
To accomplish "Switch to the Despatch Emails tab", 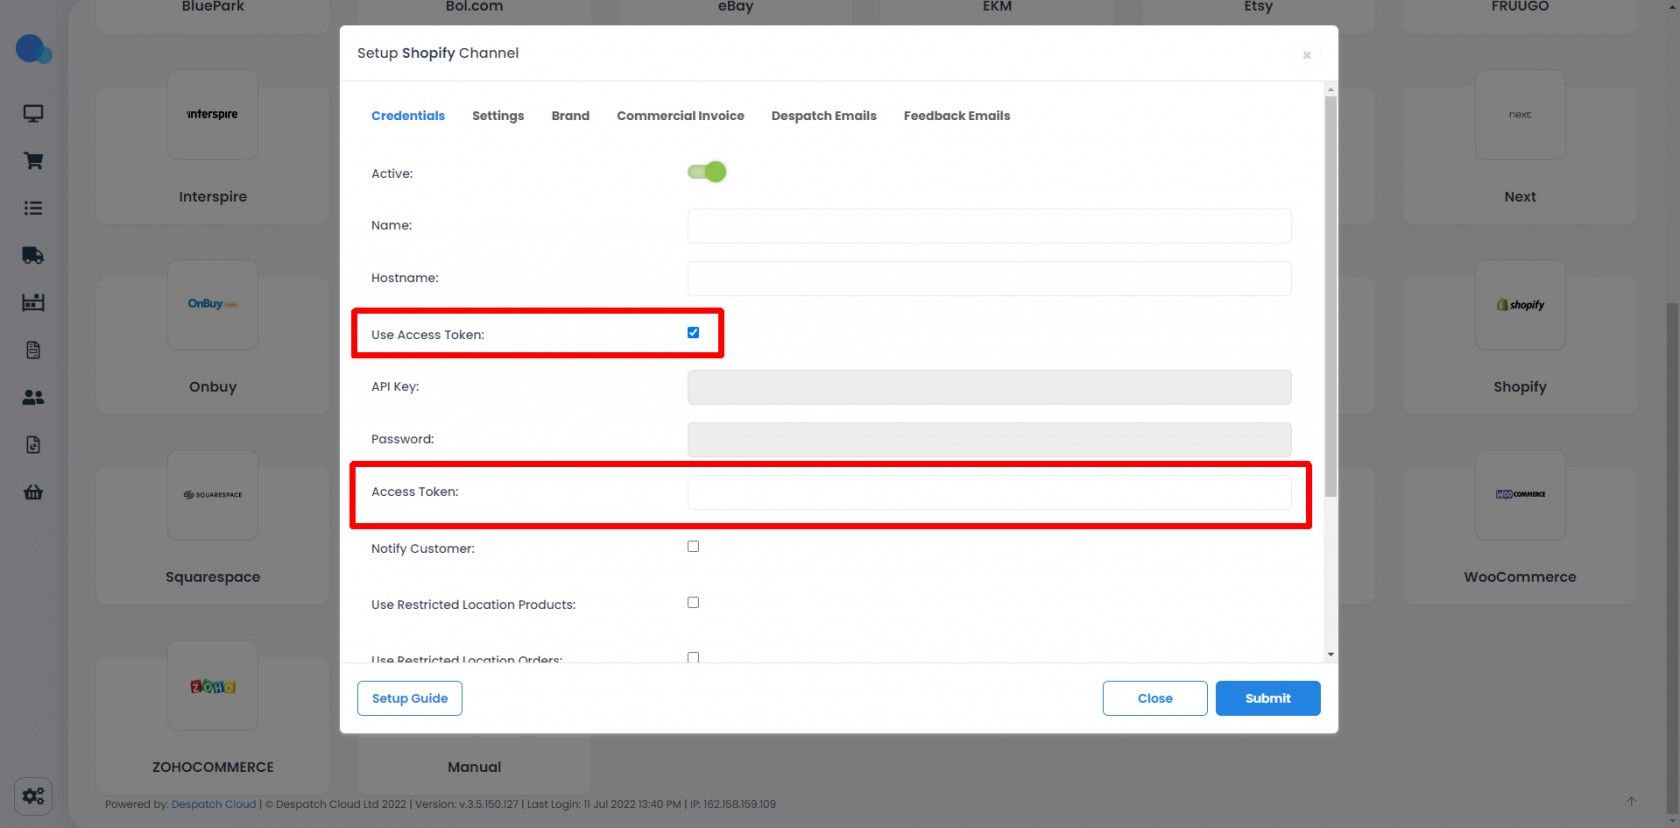I will click(824, 116).
